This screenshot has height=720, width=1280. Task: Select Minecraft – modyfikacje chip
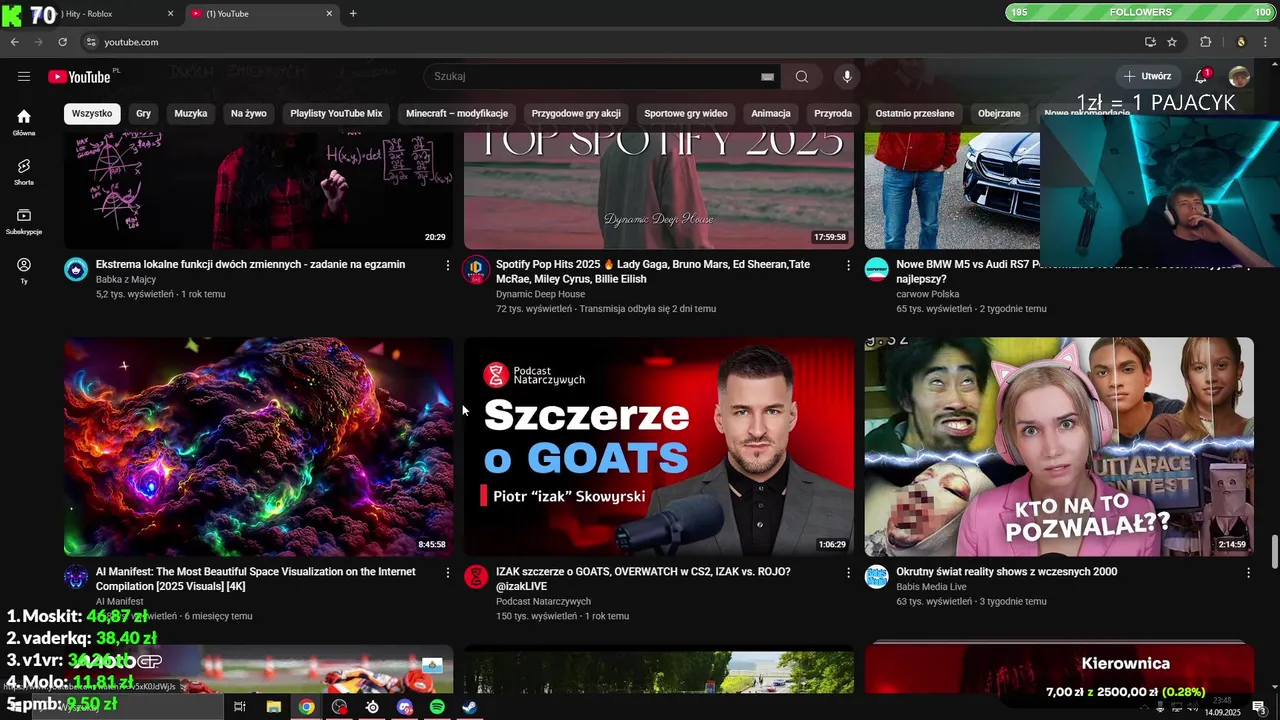(457, 113)
